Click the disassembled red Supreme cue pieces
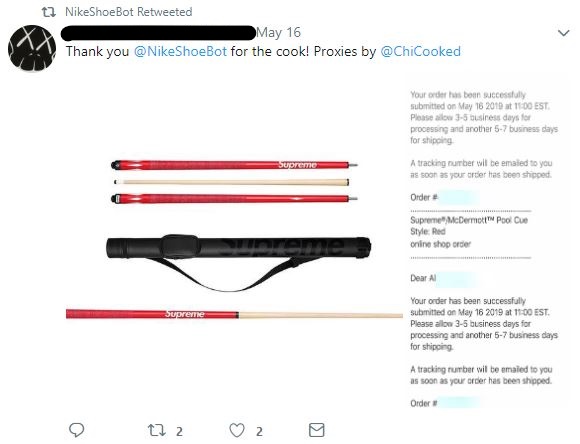This screenshot has width=580, height=444. pos(234,181)
